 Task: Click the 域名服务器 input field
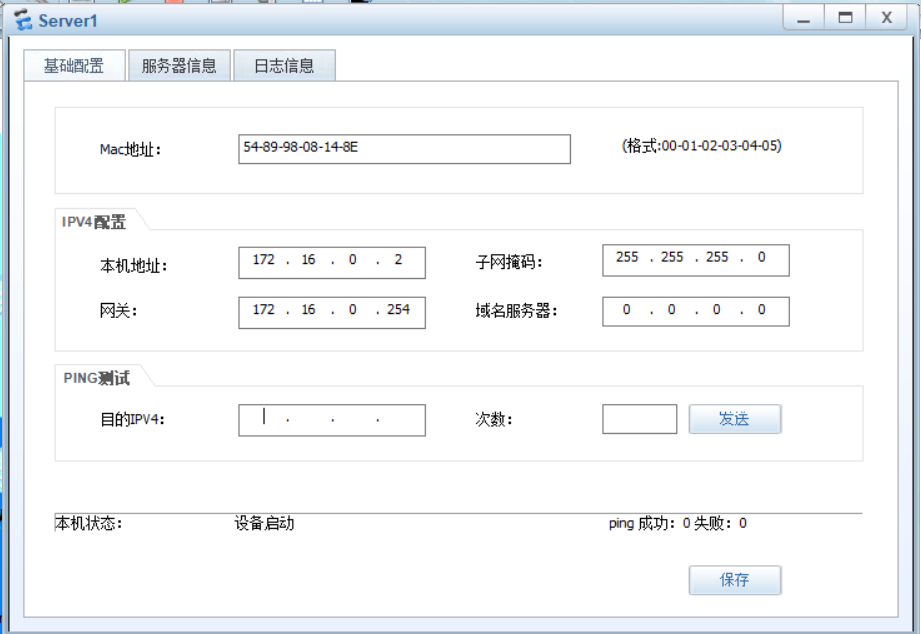tap(695, 311)
